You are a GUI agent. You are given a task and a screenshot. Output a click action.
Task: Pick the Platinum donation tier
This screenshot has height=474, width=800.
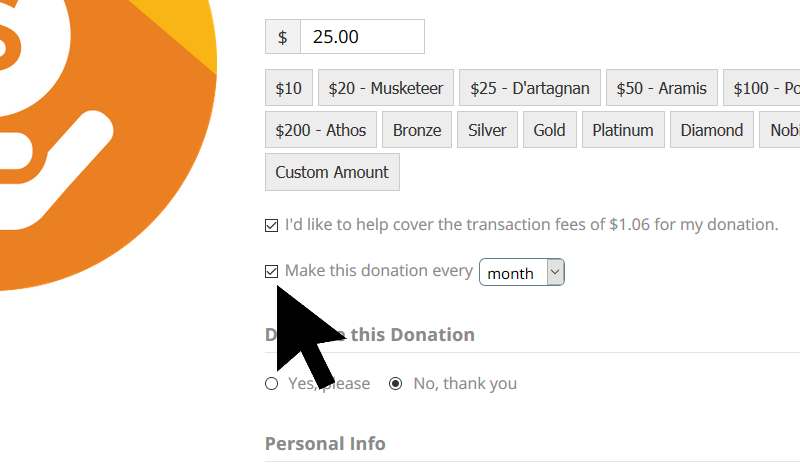[x=623, y=130]
